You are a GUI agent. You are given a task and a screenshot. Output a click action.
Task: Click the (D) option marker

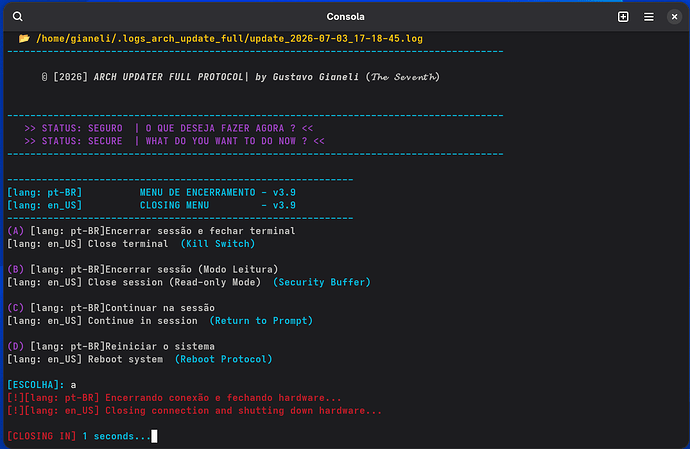coord(16,346)
